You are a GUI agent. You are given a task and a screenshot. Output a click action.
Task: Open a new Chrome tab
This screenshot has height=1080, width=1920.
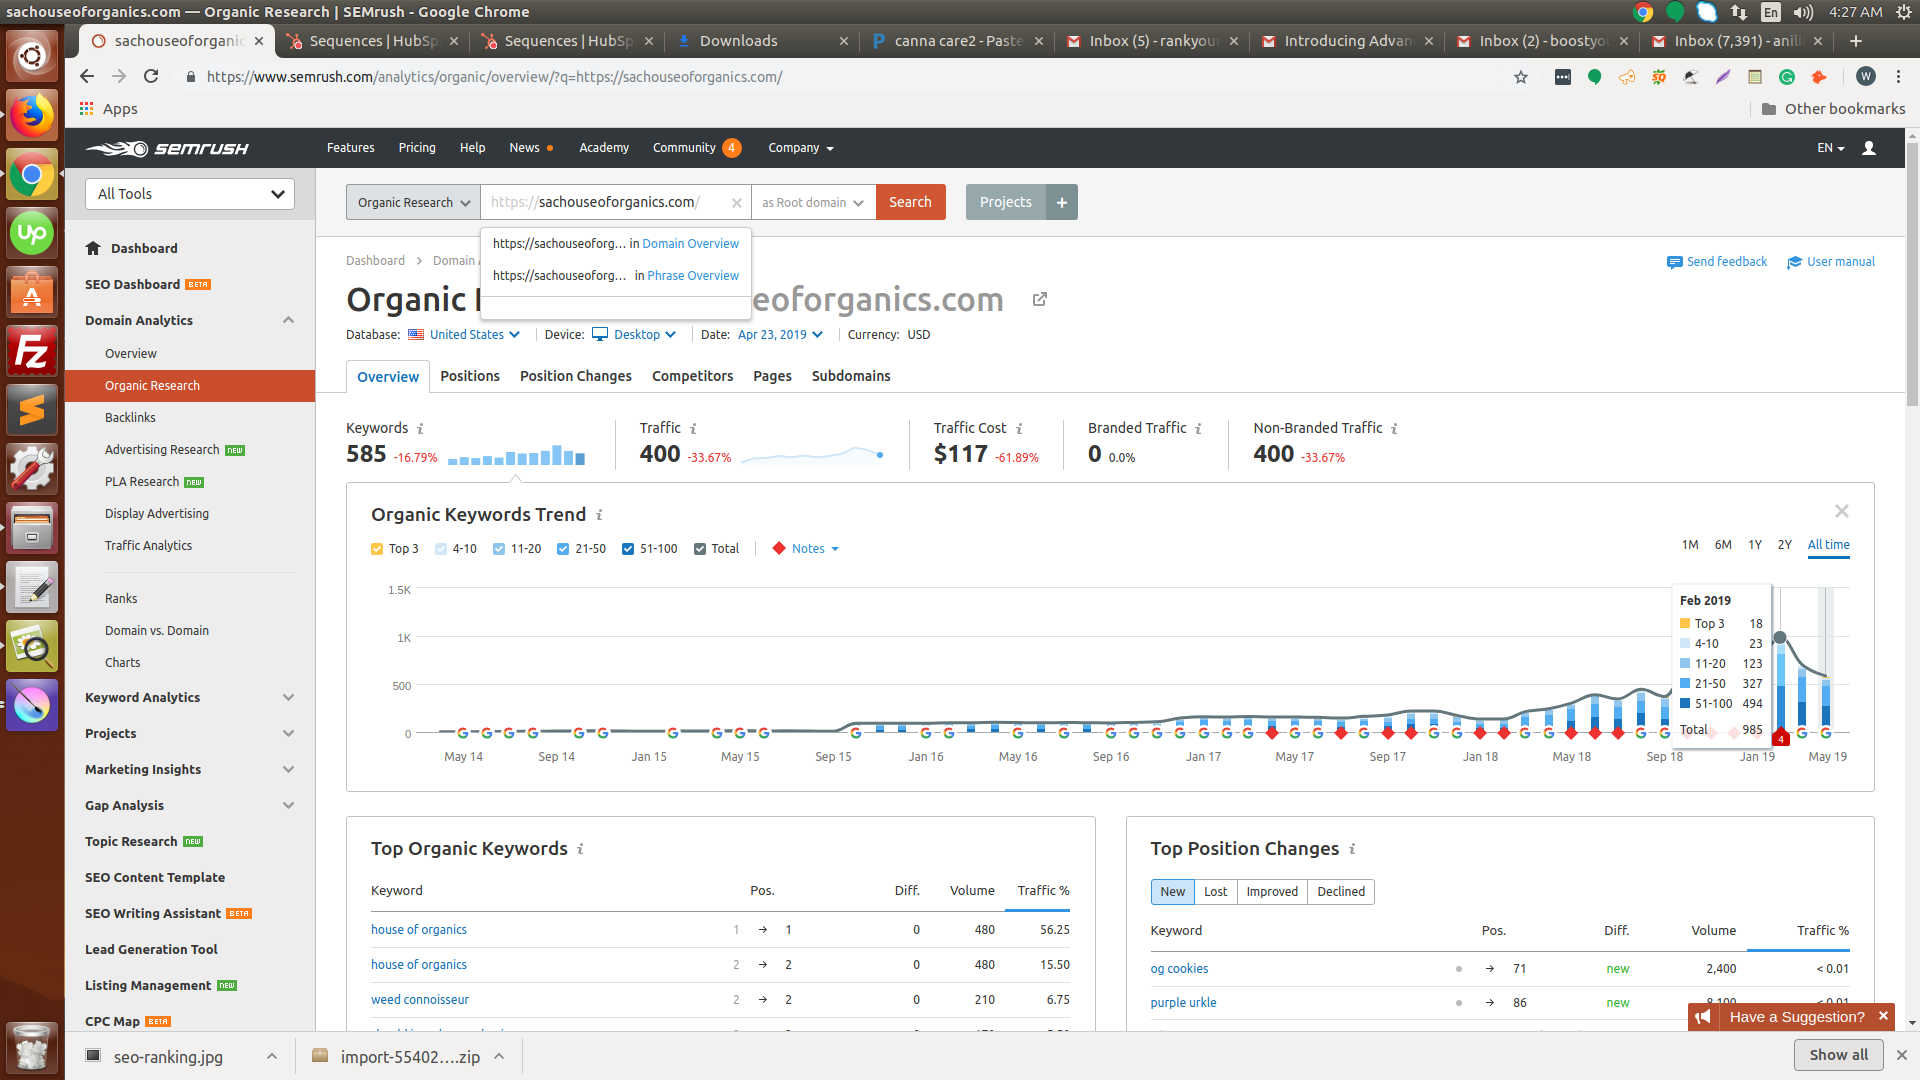click(x=1856, y=41)
